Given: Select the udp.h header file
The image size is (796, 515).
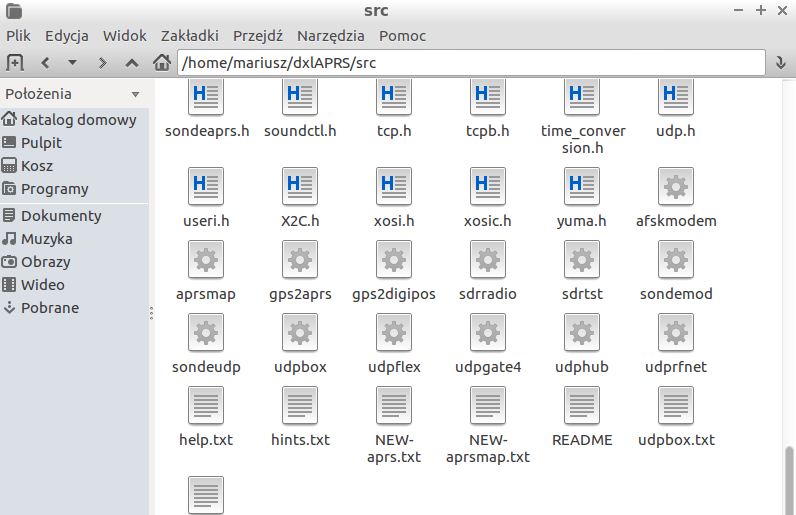Looking at the screenshot, I should click(x=676, y=109).
